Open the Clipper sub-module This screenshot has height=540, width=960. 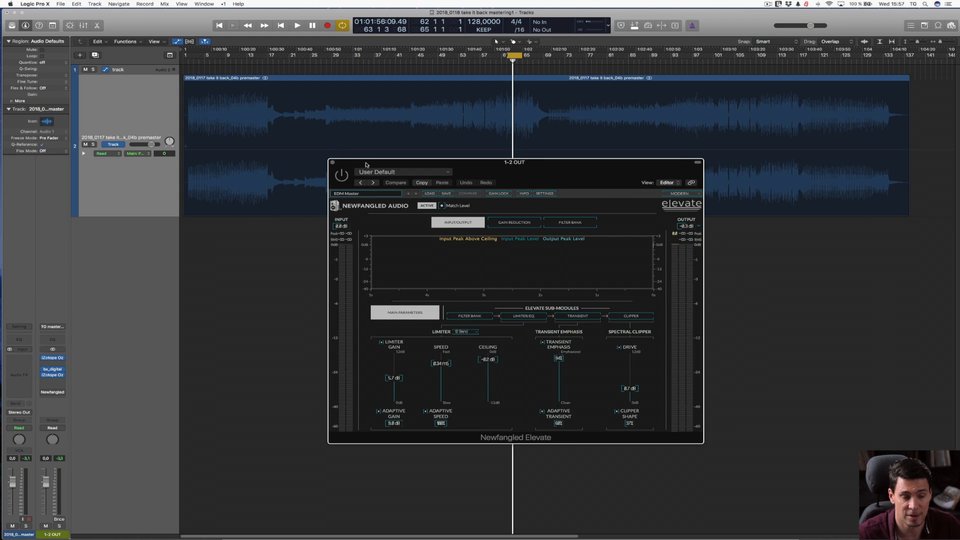pos(631,316)
